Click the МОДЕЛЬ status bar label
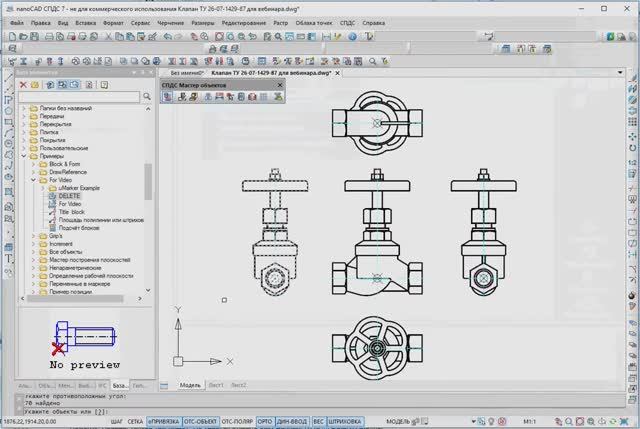Viewport: 640px width, 429px height. pos(398,422)
